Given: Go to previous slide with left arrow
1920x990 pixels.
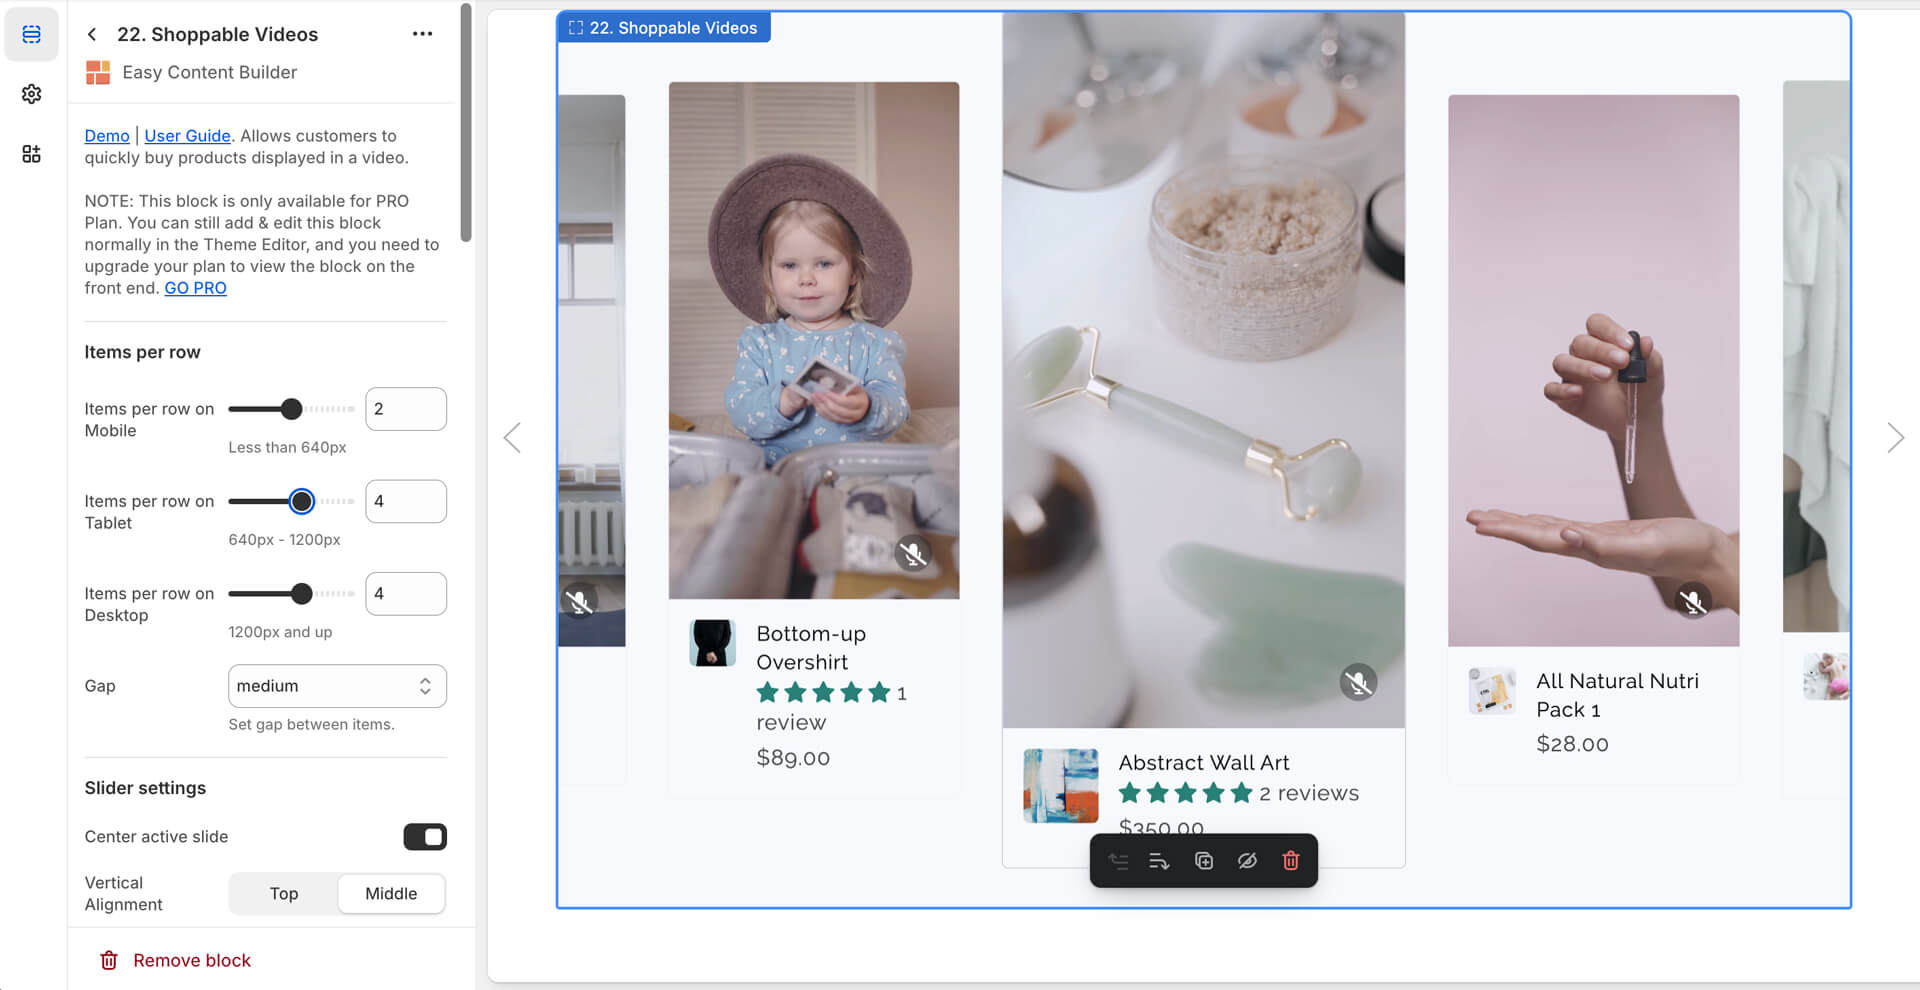Looking at the screenshot, I should click(x=513, y=438).
